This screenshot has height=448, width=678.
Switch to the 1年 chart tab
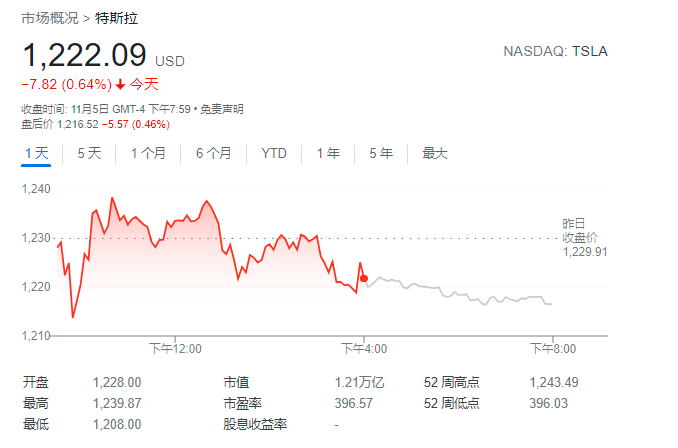[x=328, y=153]
